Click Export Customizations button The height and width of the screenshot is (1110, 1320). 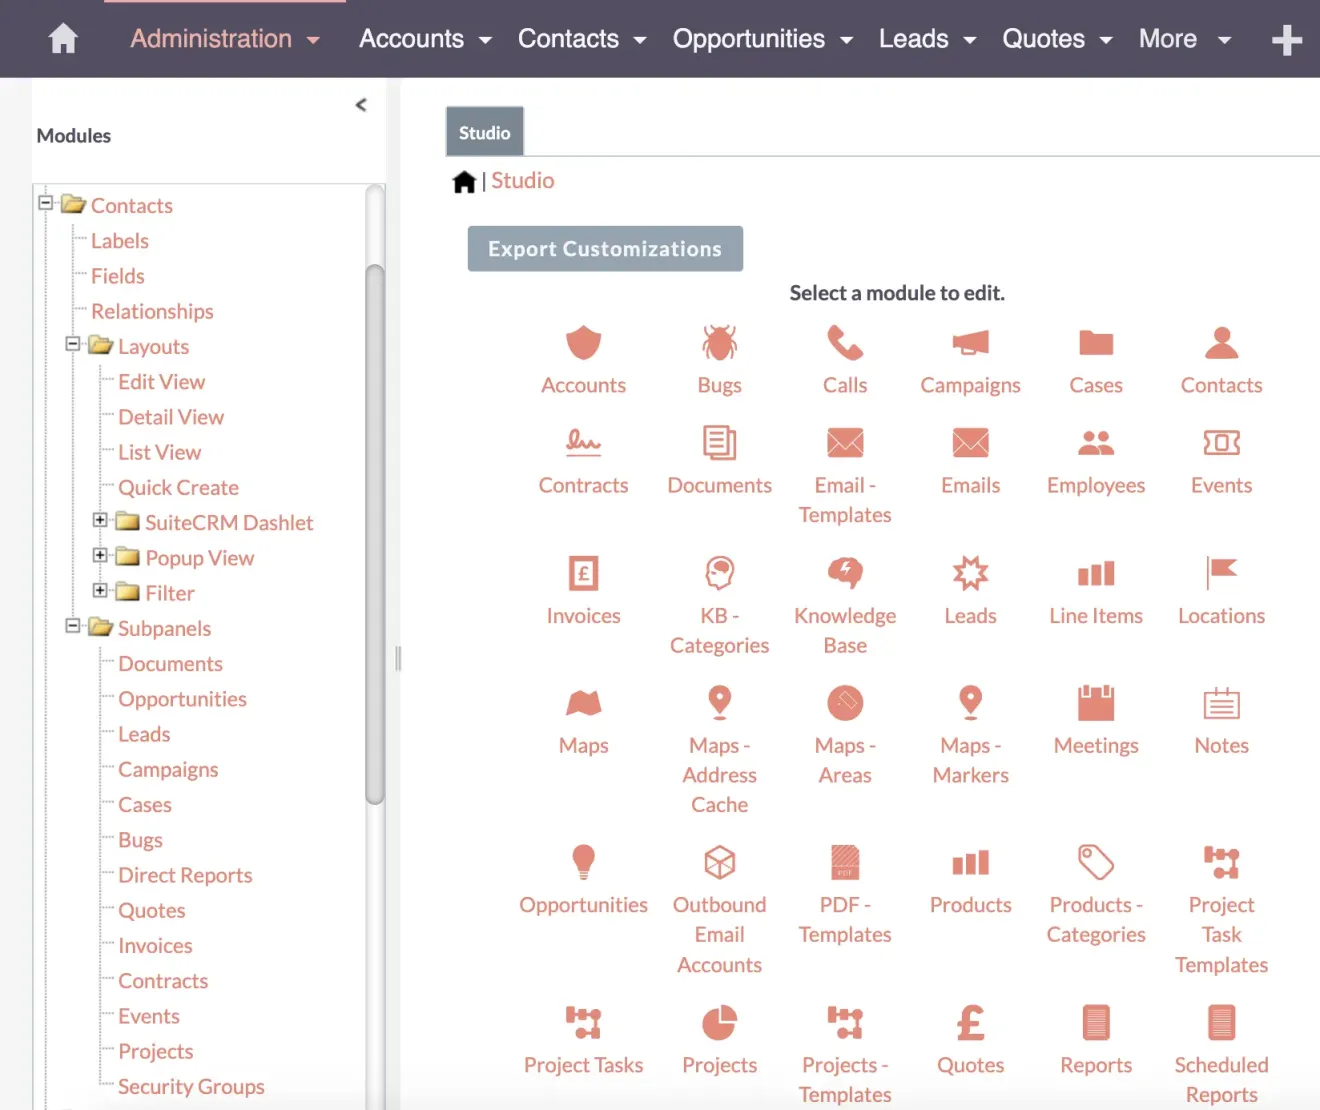(x=605, y=249)
